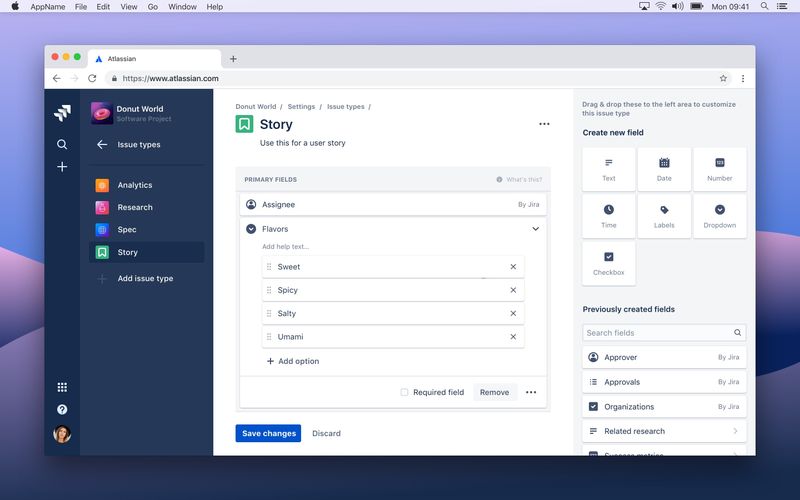Select the Labels new field card

point(664,216)
